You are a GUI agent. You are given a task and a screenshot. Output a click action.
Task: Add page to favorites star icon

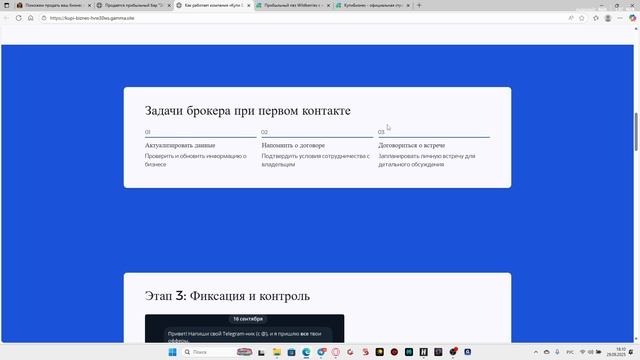(x=582, y=18)
